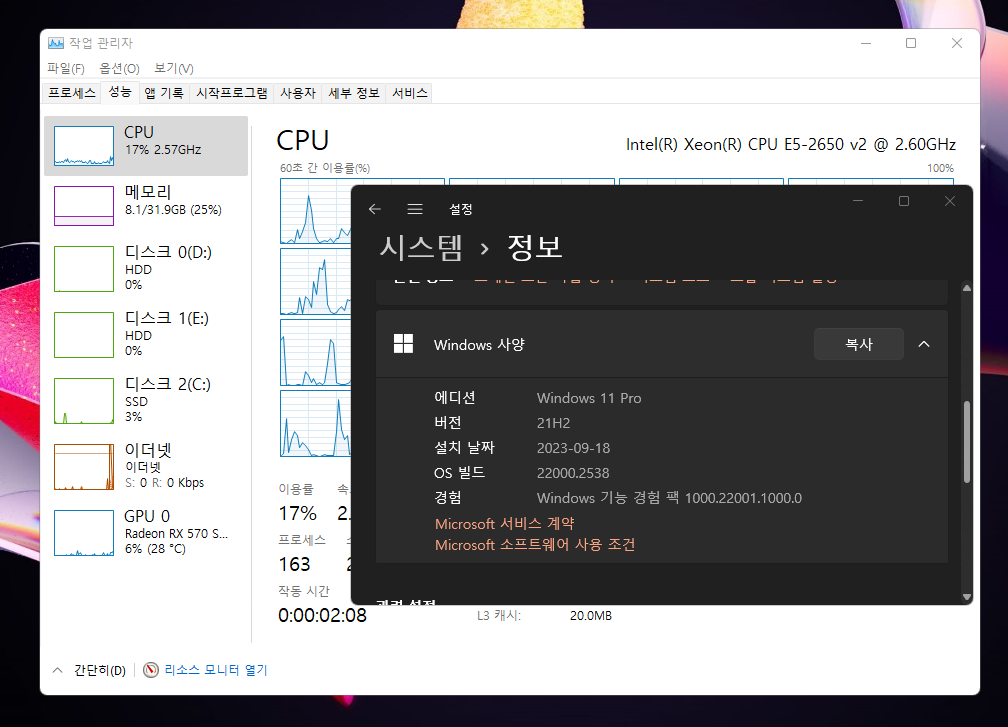
Task: Select the Memory usage graph thumbnail
Action: pyautogui.click(x=84, y=206)
